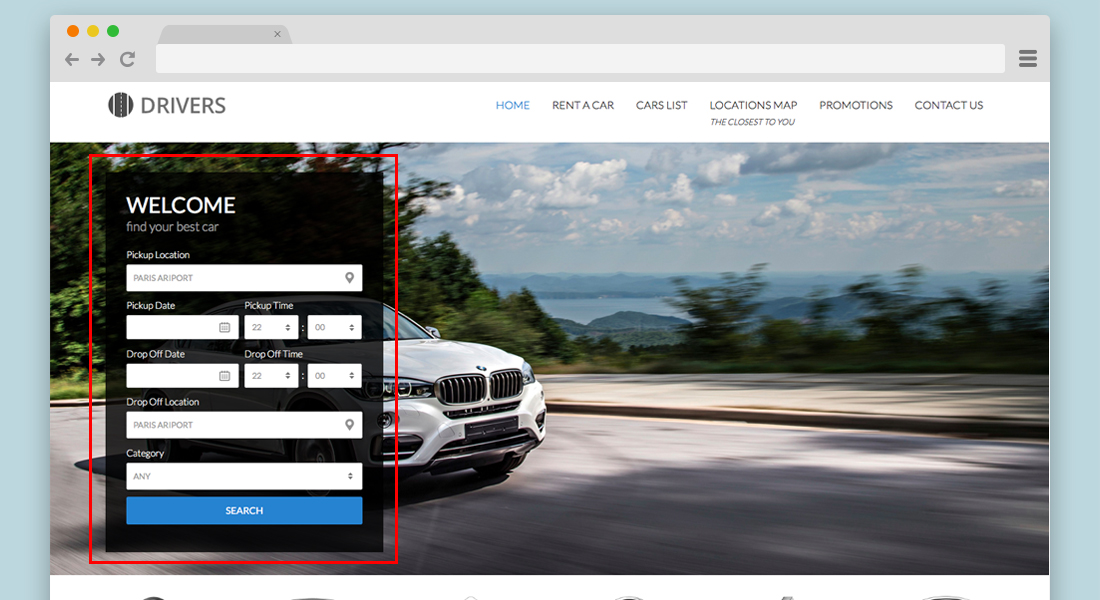Expand the Pickup Time minutes dropdown

click(x=334, y=327)
